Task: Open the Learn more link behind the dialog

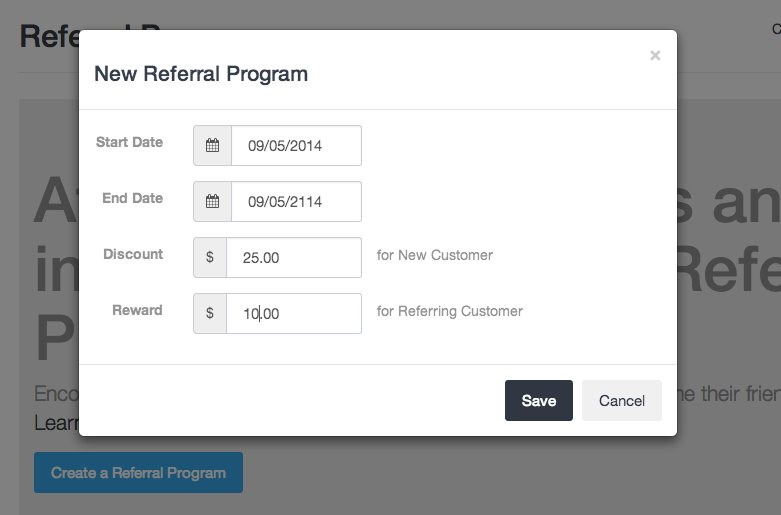Action: (x=56, y=423)
